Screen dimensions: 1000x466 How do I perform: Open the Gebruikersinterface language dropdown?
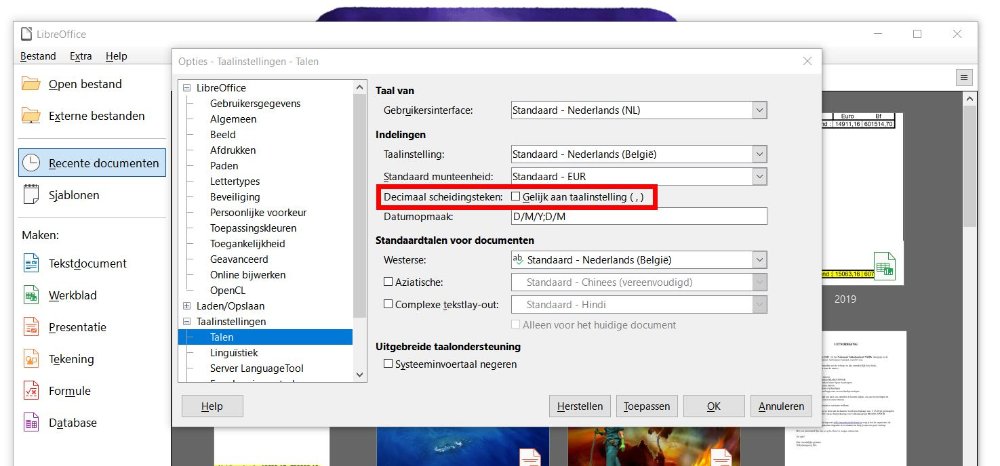coord(759,110)
